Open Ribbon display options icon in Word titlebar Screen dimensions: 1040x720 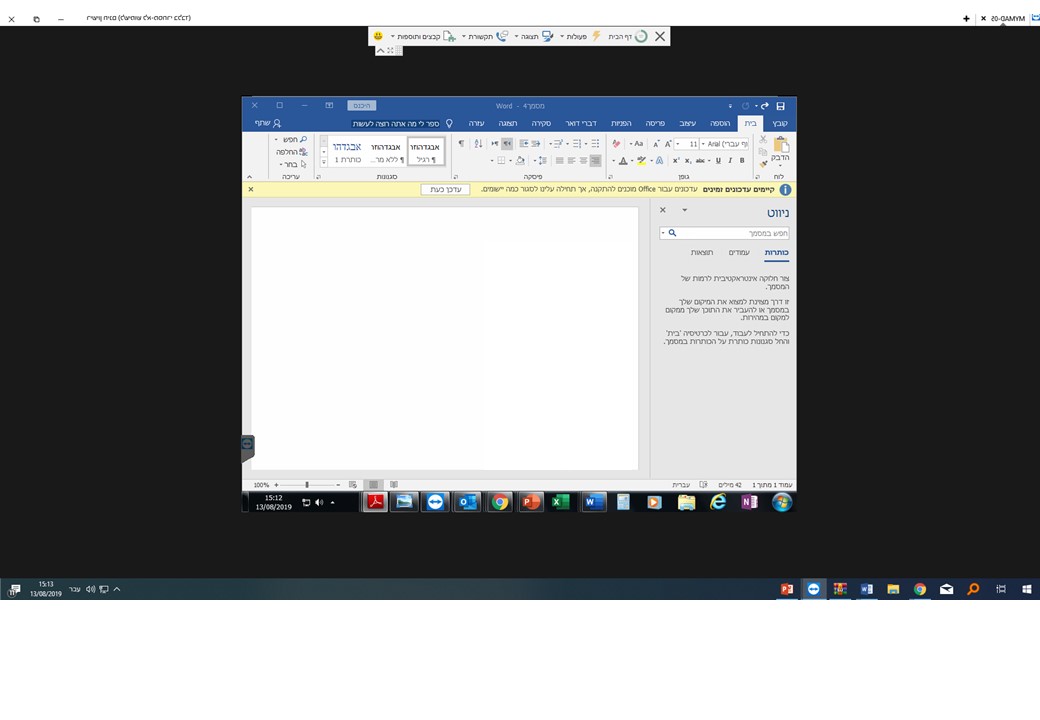tap(329, 105)
